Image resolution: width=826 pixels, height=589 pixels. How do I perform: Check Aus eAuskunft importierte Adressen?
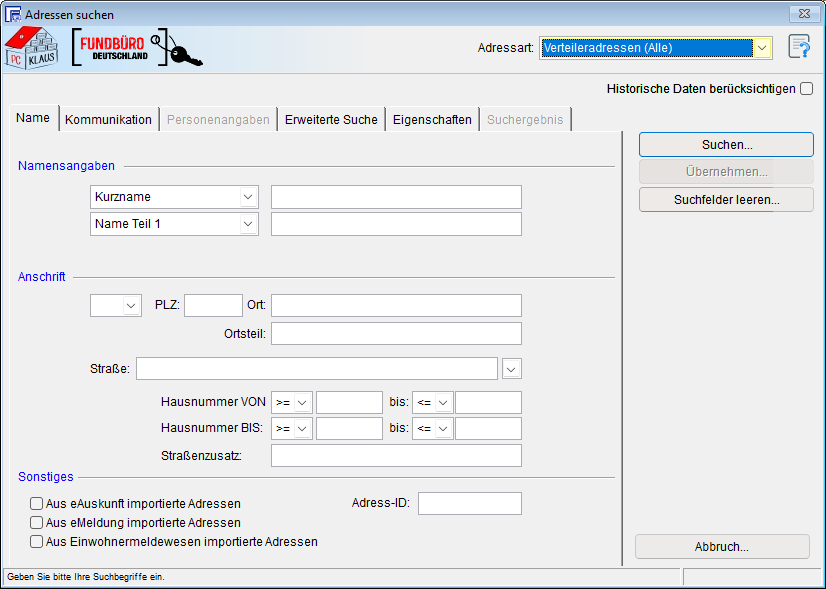pos(37,504)
